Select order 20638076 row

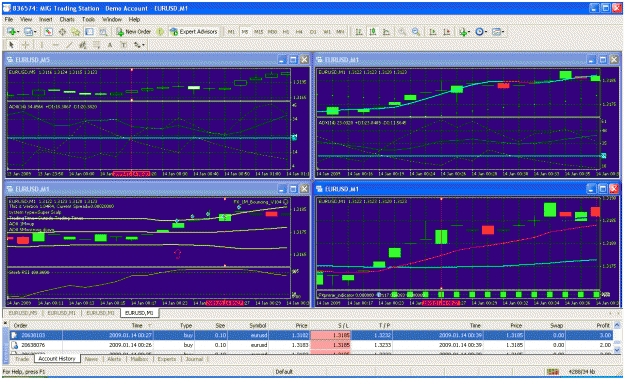click(313, 345)
